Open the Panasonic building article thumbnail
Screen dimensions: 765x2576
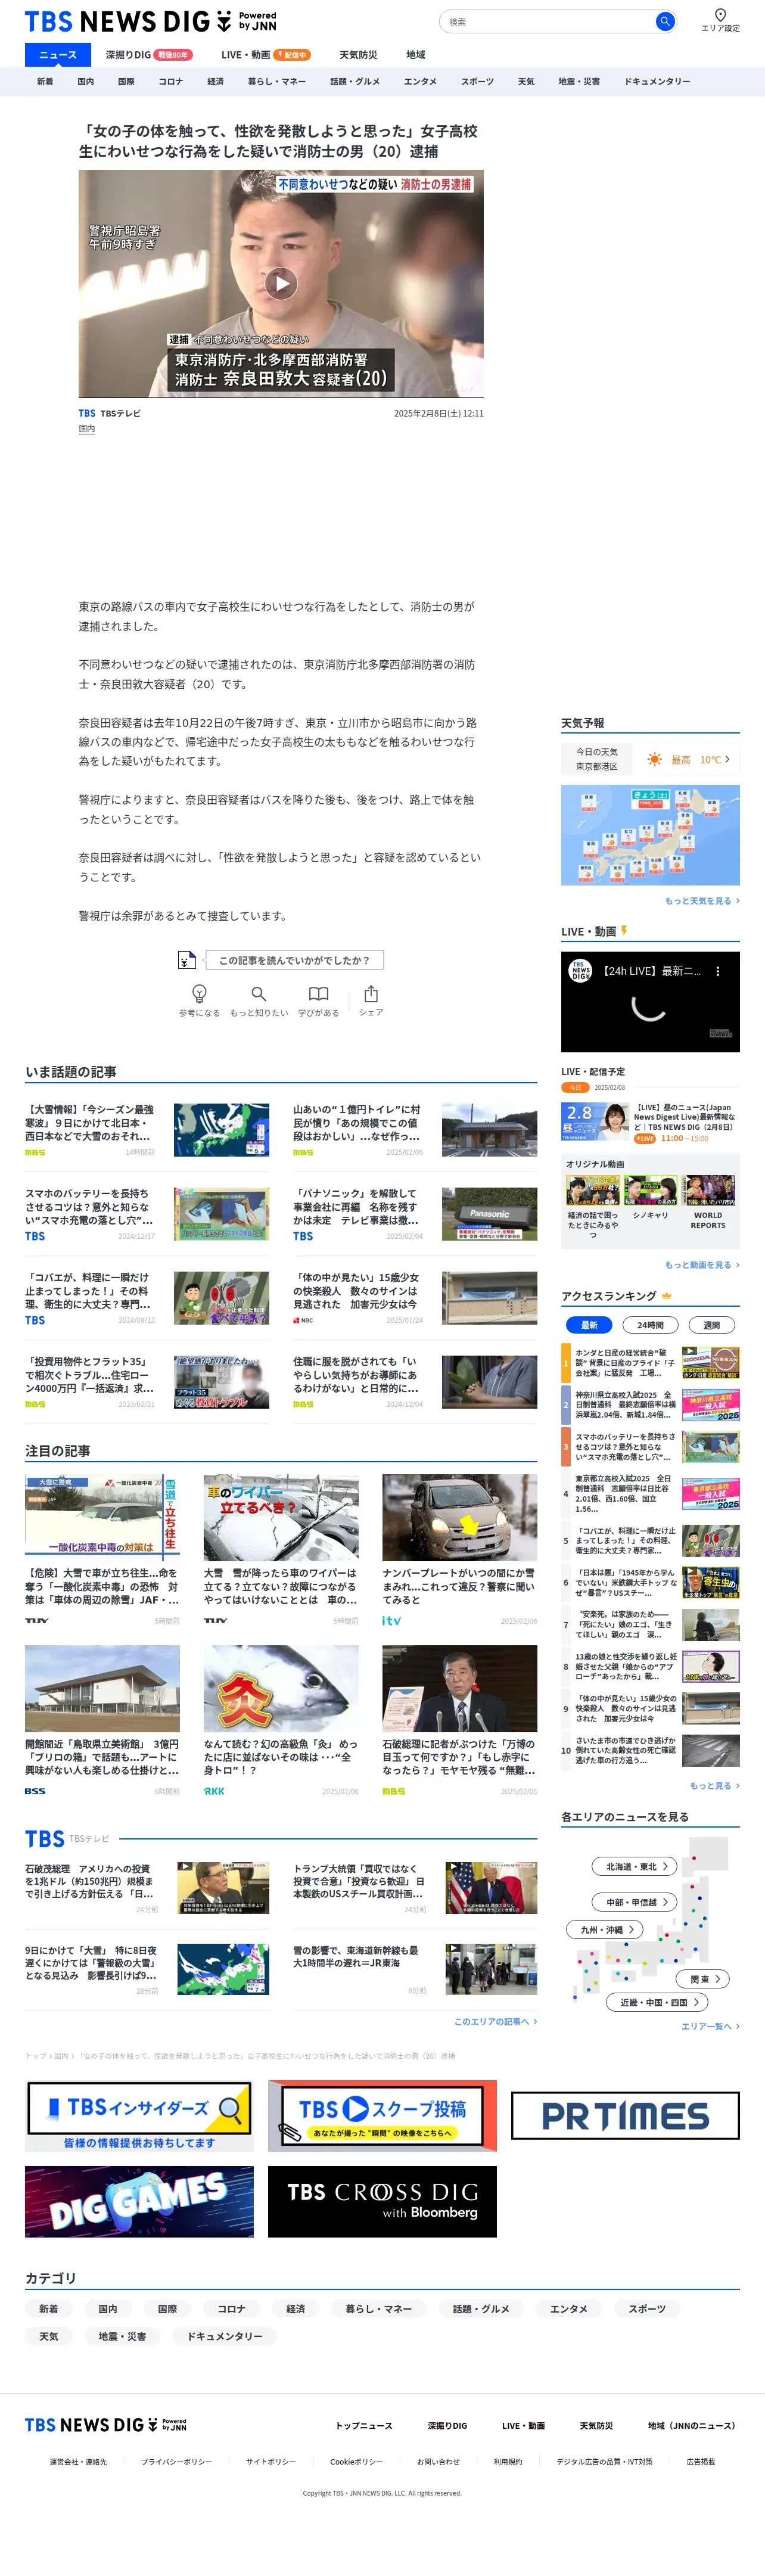[489, 1214]
